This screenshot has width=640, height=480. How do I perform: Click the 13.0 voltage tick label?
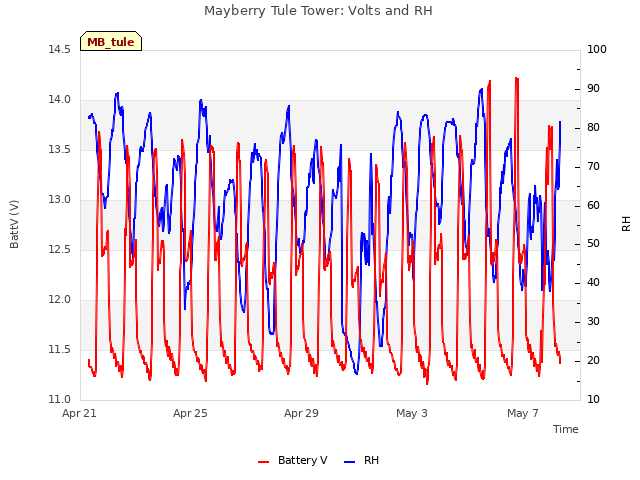(x=60, y=200)
